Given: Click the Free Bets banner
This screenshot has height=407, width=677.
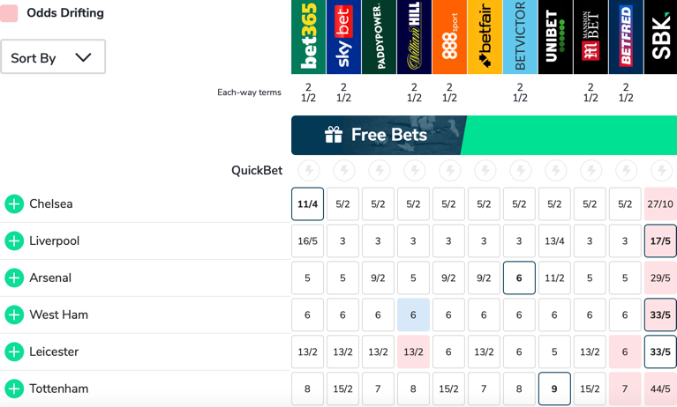Looking at the screenshot, I should click(483, 135).
